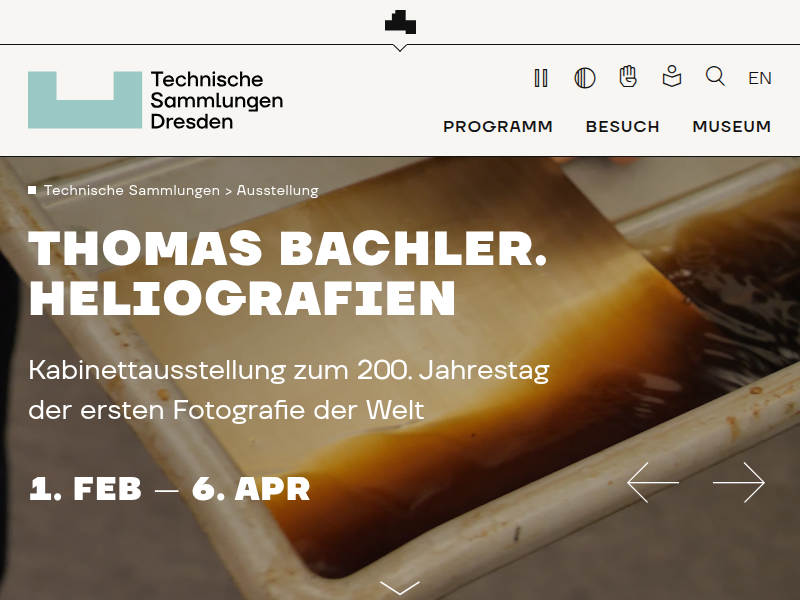Open Thomas Bachler Heliografien heading
The height and width of the screenshot is (600, 800).
coord(287,273)
